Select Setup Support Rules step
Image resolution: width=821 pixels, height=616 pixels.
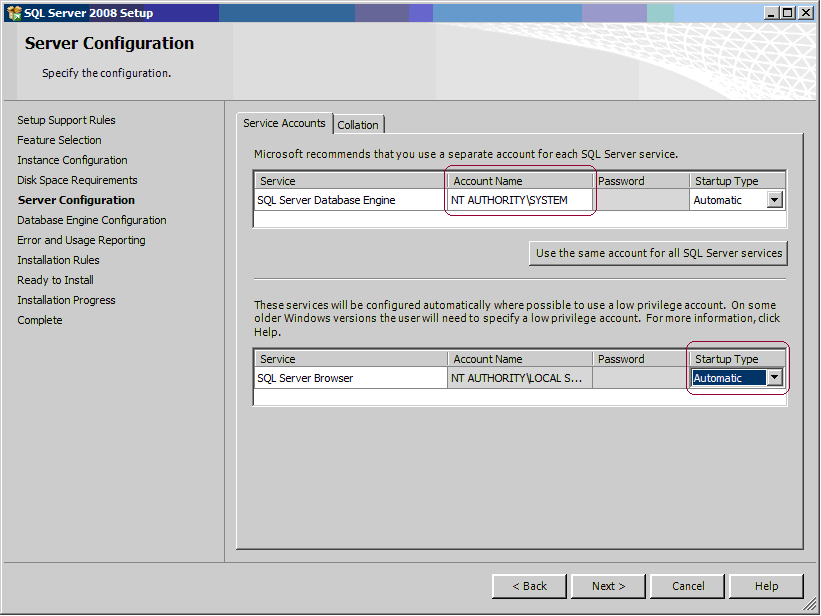tap(66, 120)
